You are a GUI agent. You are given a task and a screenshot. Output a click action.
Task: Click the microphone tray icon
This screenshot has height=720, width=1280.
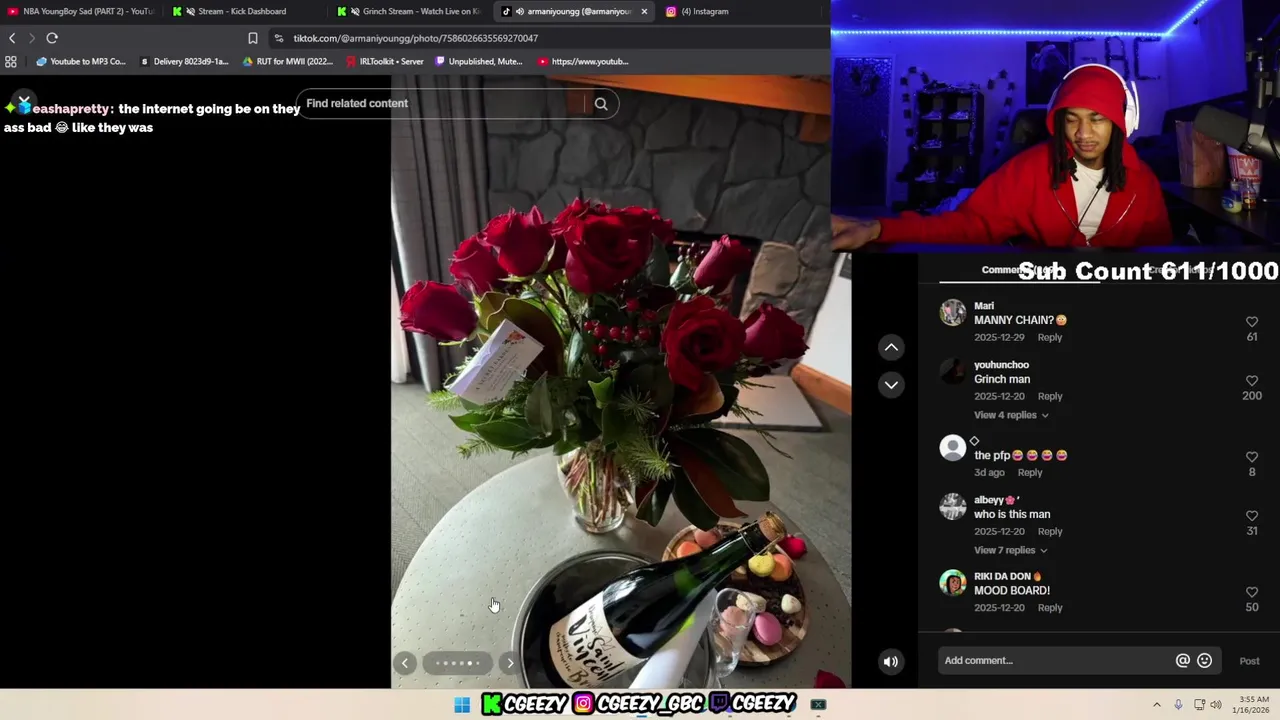[1178, 705]
